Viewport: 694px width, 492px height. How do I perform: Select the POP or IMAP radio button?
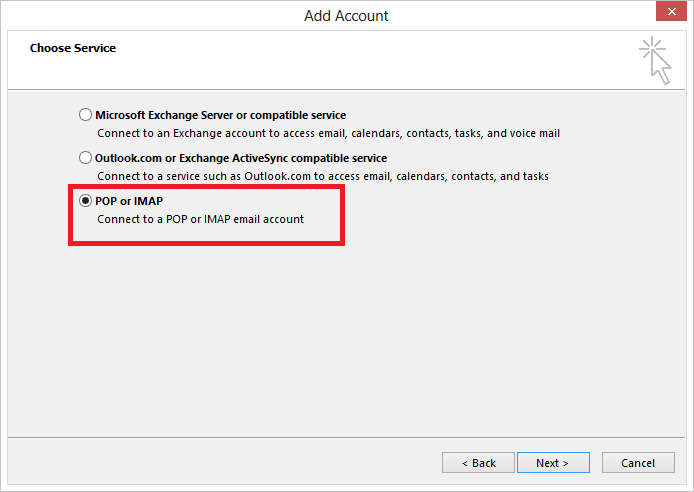point(85,201)
